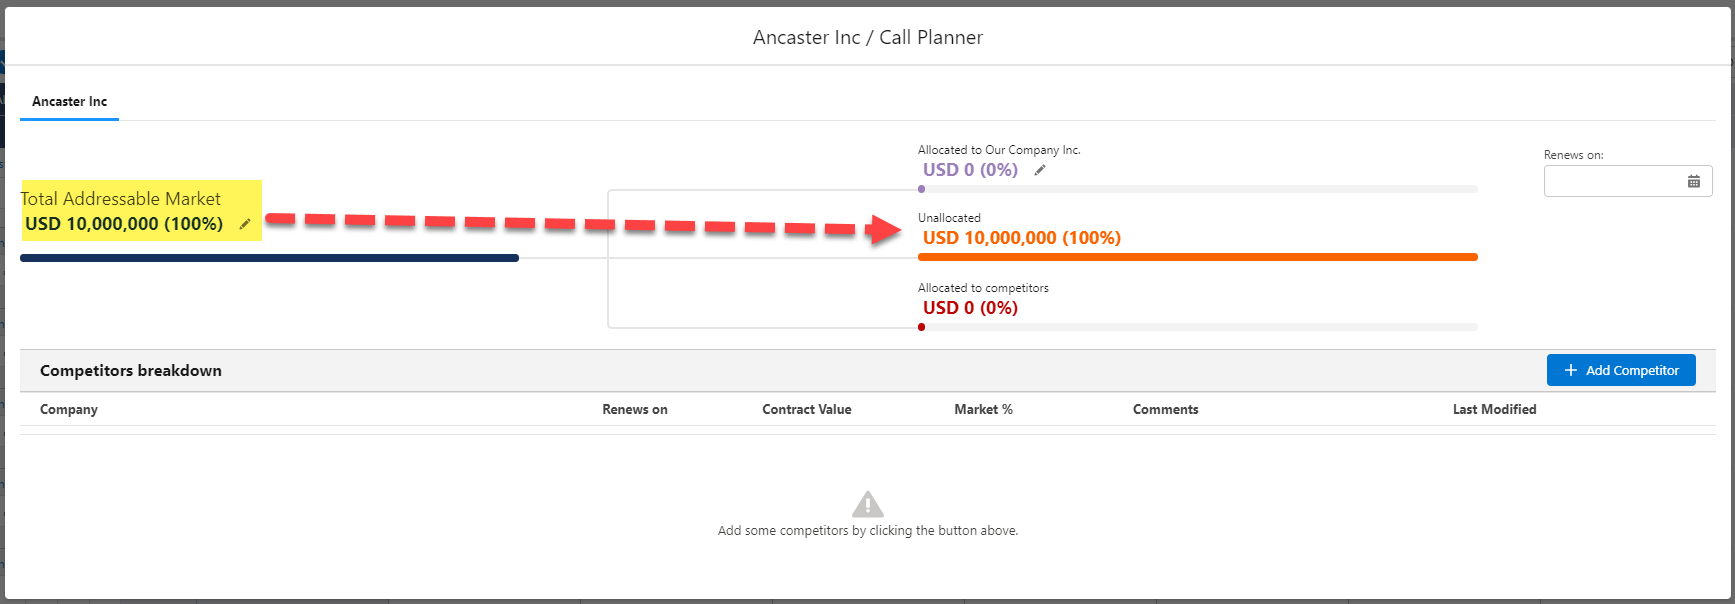This screenshot has height=604, width=1735.
Task: Click the Add Competitor button
Action: point(1621,370)
